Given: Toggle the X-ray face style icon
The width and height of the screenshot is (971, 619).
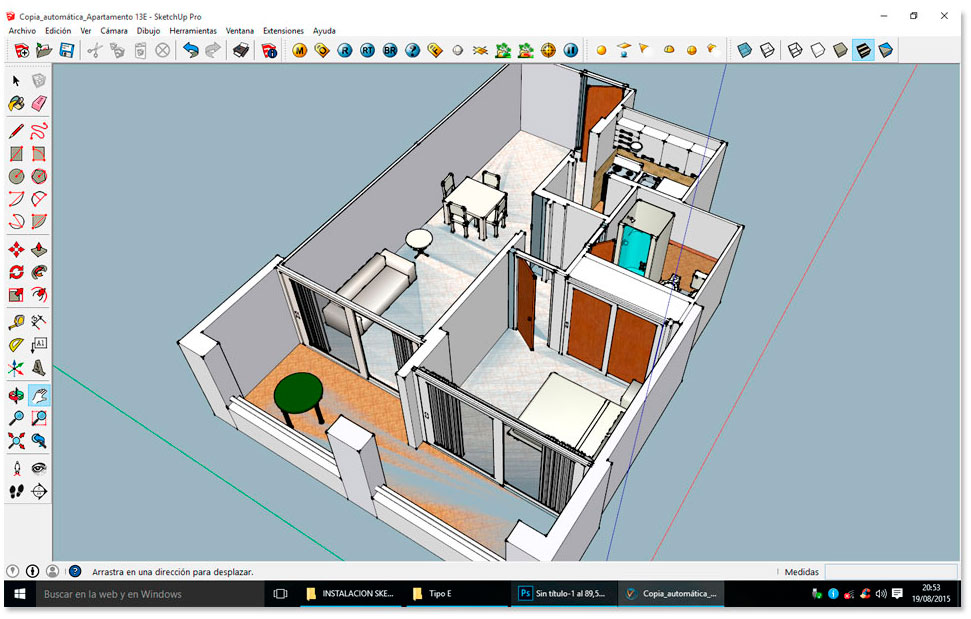Looking at the screenshot, I should (x=745, y=50).
